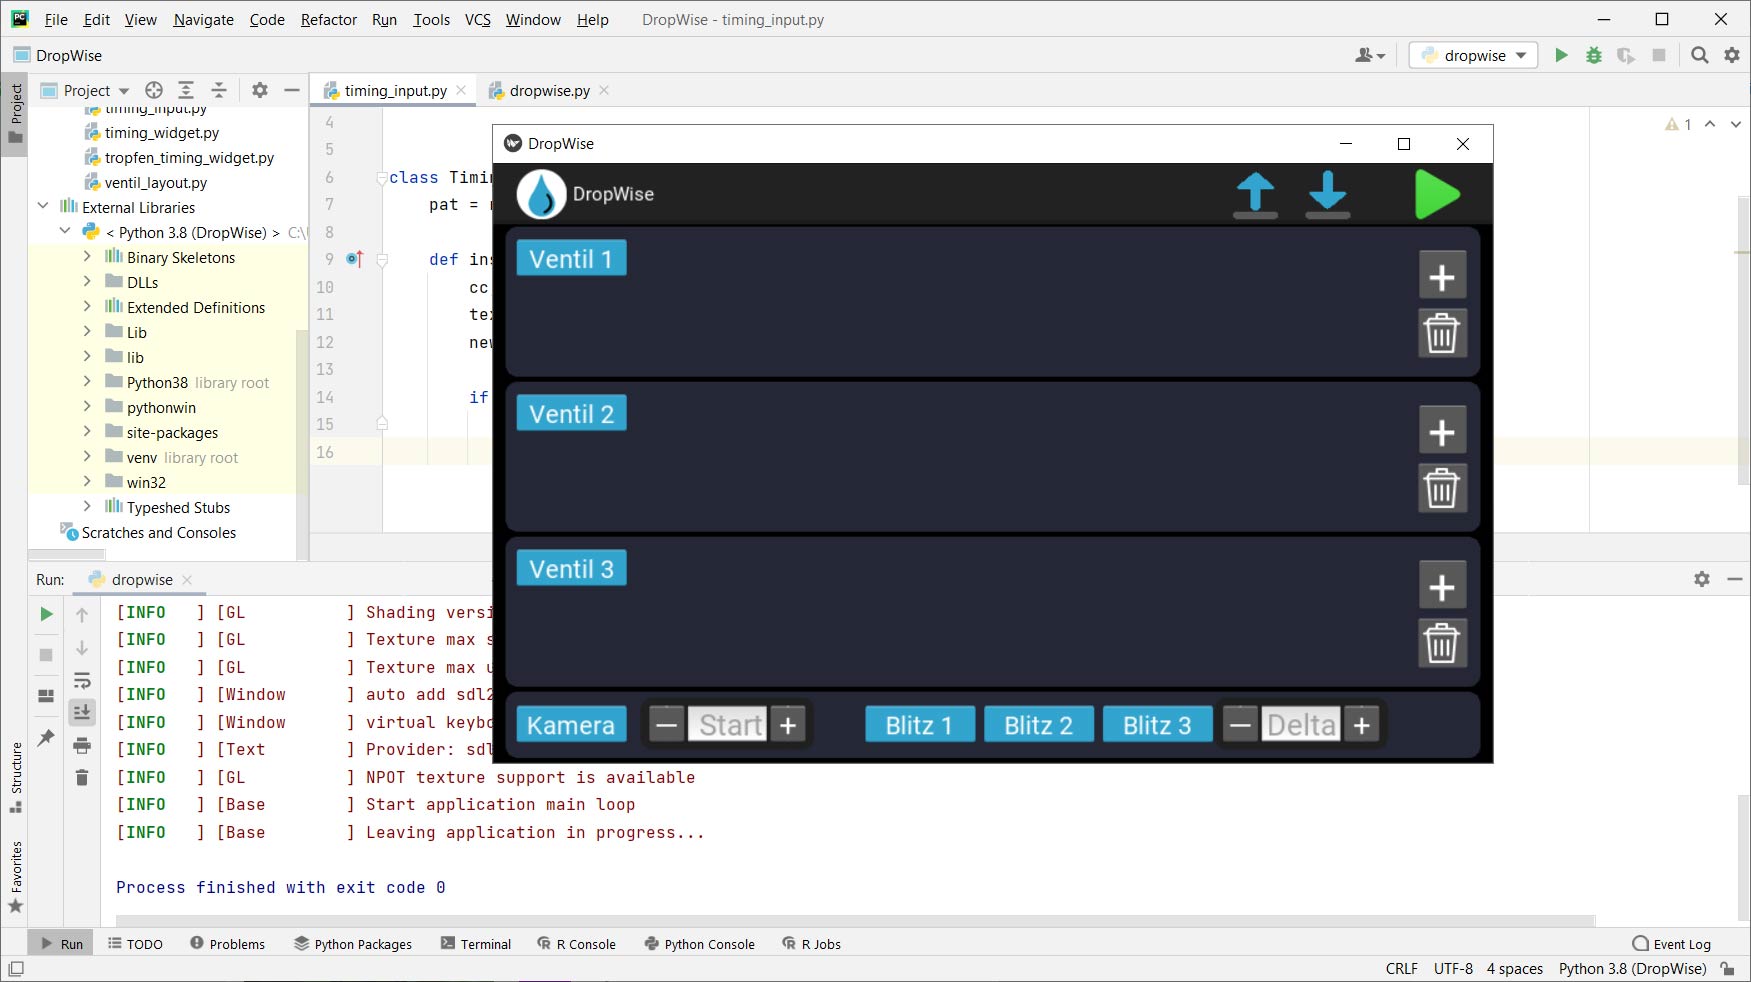Open Search Everywhere magnifier icon

point(1699,56)
